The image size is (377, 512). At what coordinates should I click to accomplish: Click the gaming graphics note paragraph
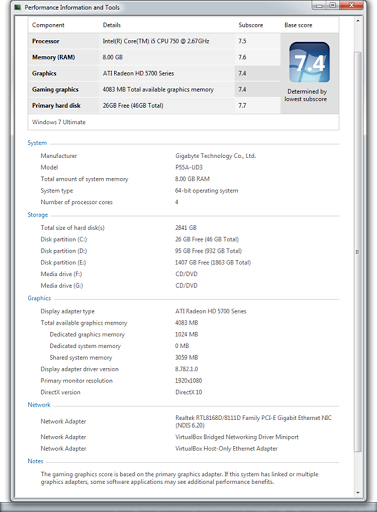coord(180,478)
